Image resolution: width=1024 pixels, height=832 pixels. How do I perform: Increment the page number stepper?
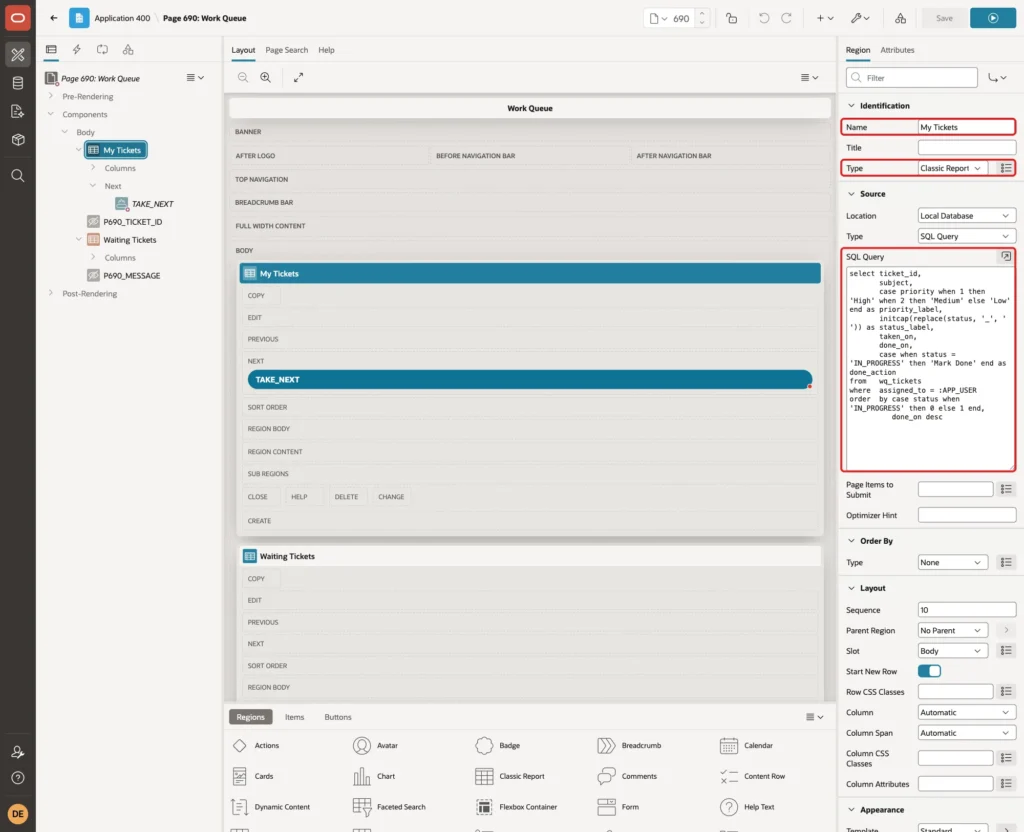pyautogui.click(x=702, y=14)
